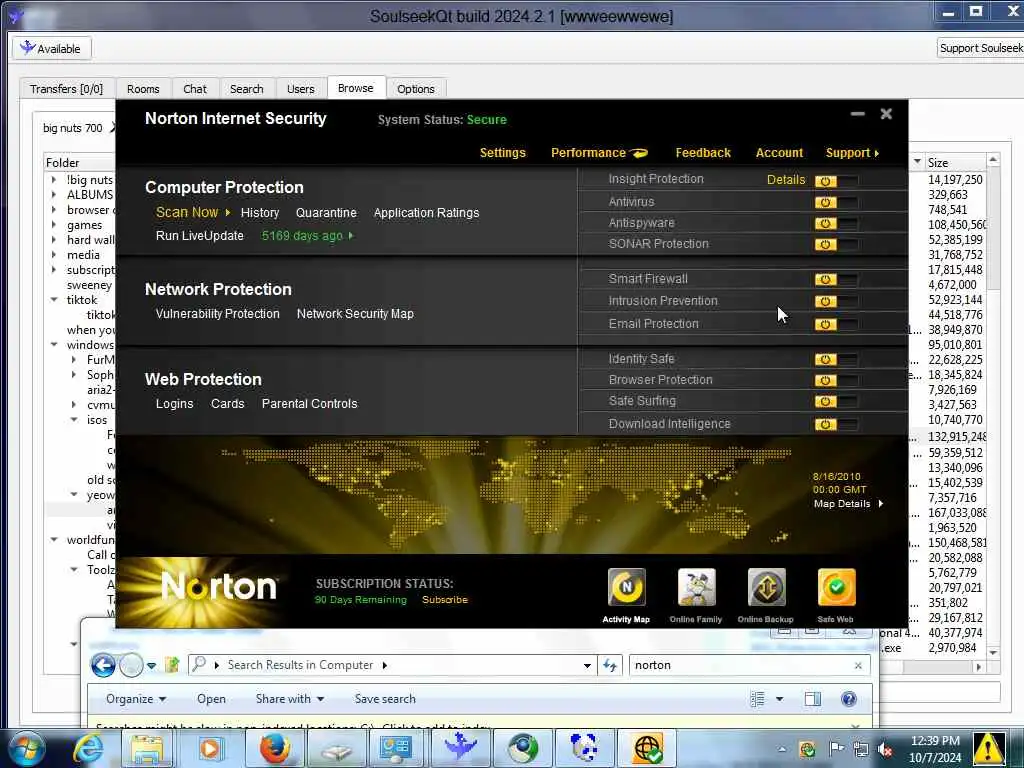Toggle Intrusion Prevention switch

[836, 302]
